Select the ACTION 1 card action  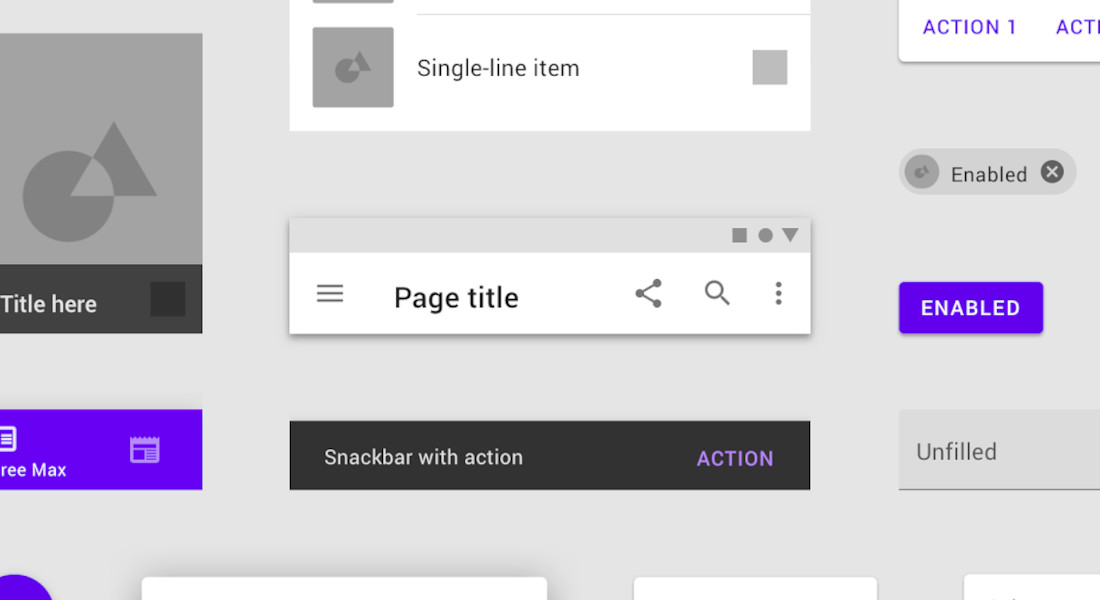(x=969, y=27)
